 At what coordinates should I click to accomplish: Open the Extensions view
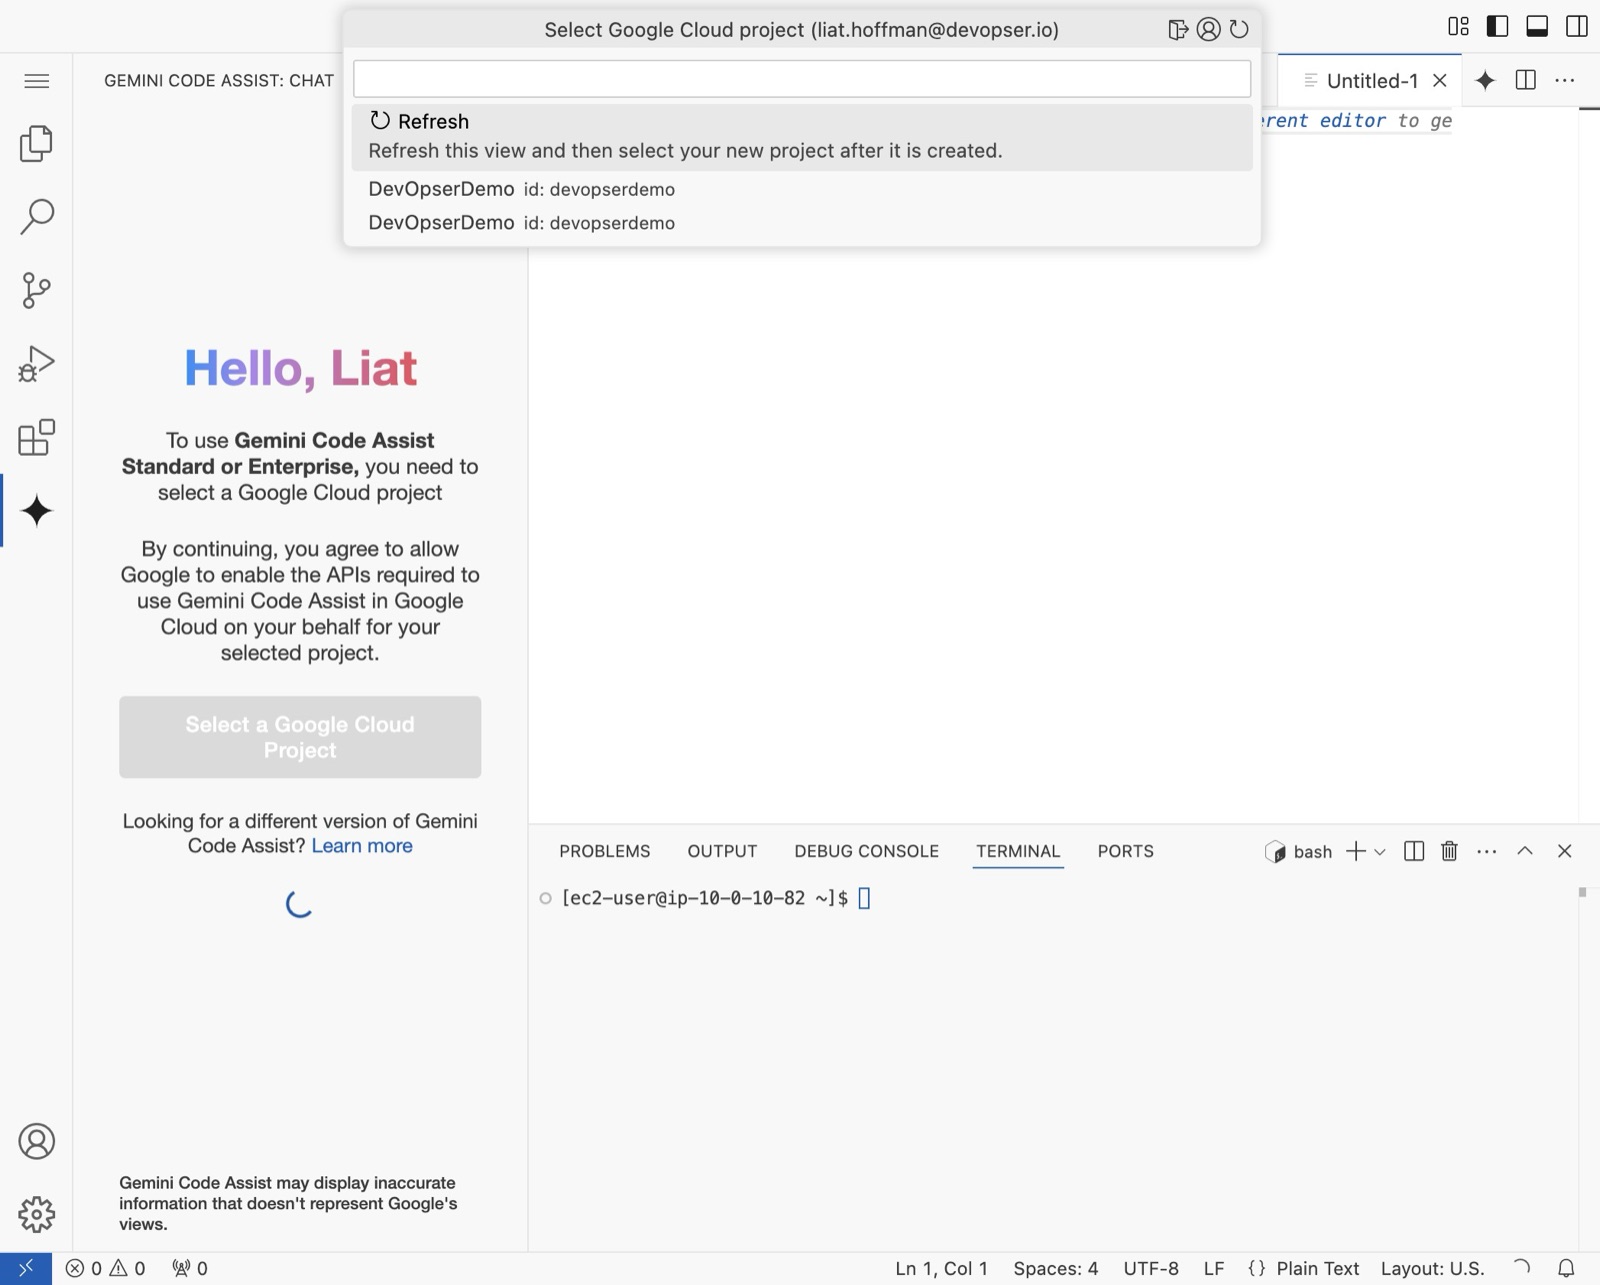tap(37, 437)
